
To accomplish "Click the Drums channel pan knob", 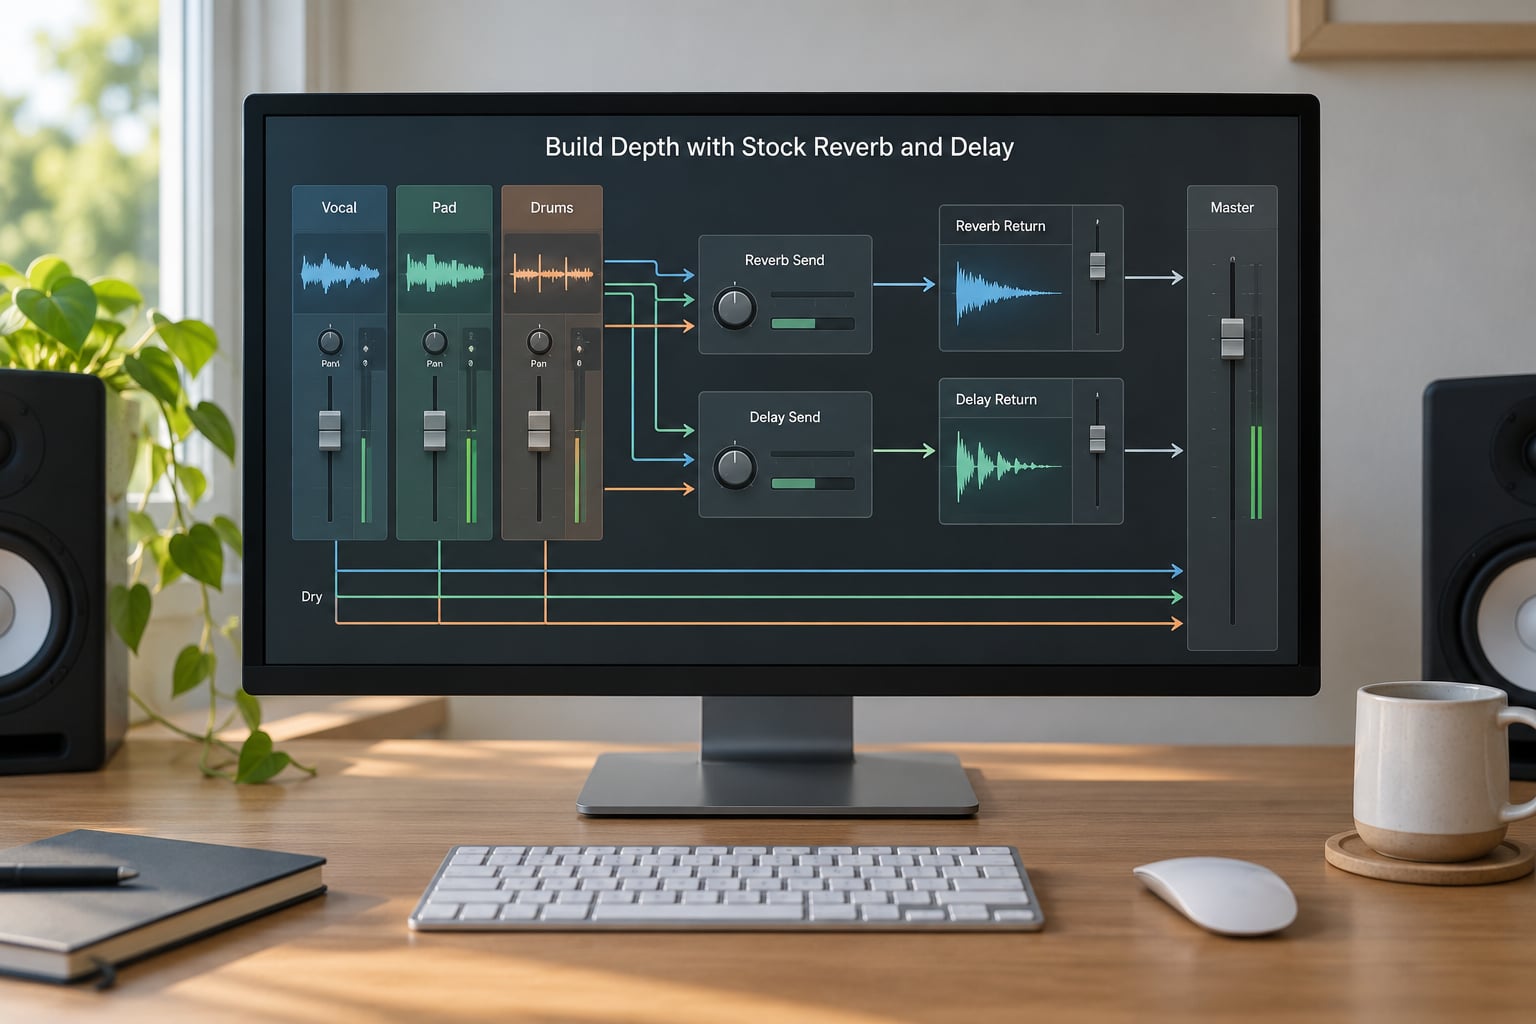I will pyautogui.click(x=539, y=342).
